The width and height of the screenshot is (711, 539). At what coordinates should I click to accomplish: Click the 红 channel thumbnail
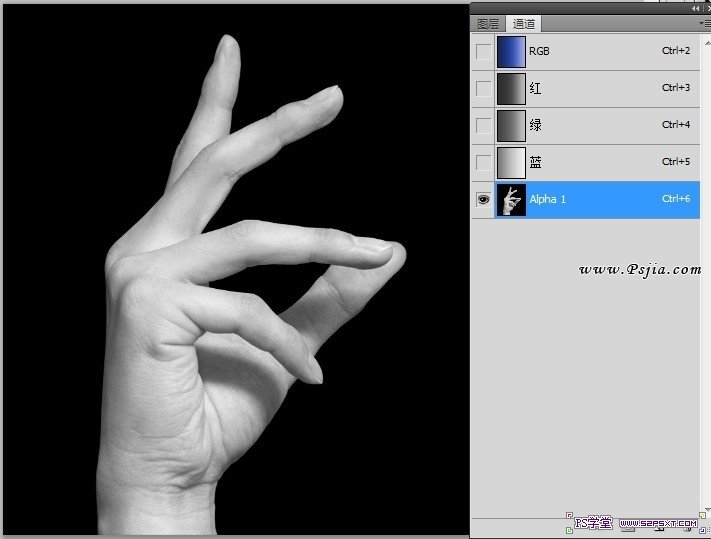click(x=511, y=89)
